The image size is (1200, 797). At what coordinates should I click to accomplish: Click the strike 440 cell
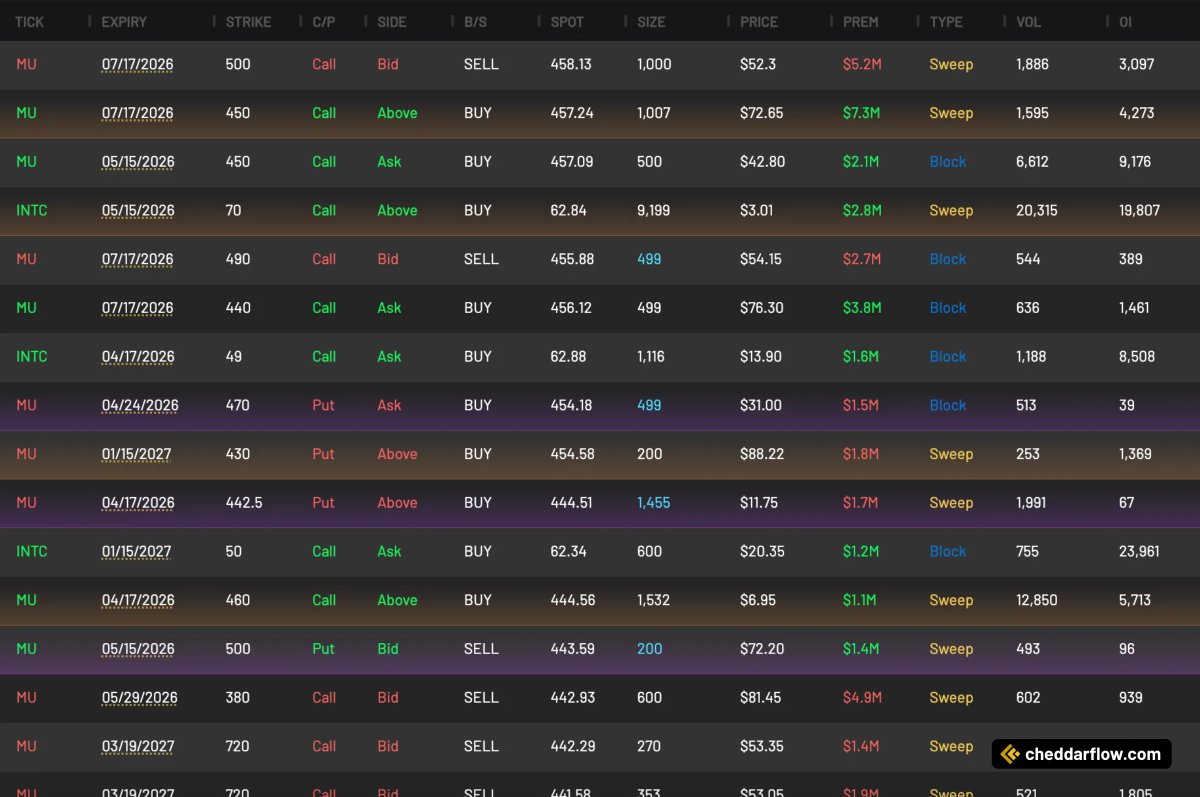(x=238, y=308)
